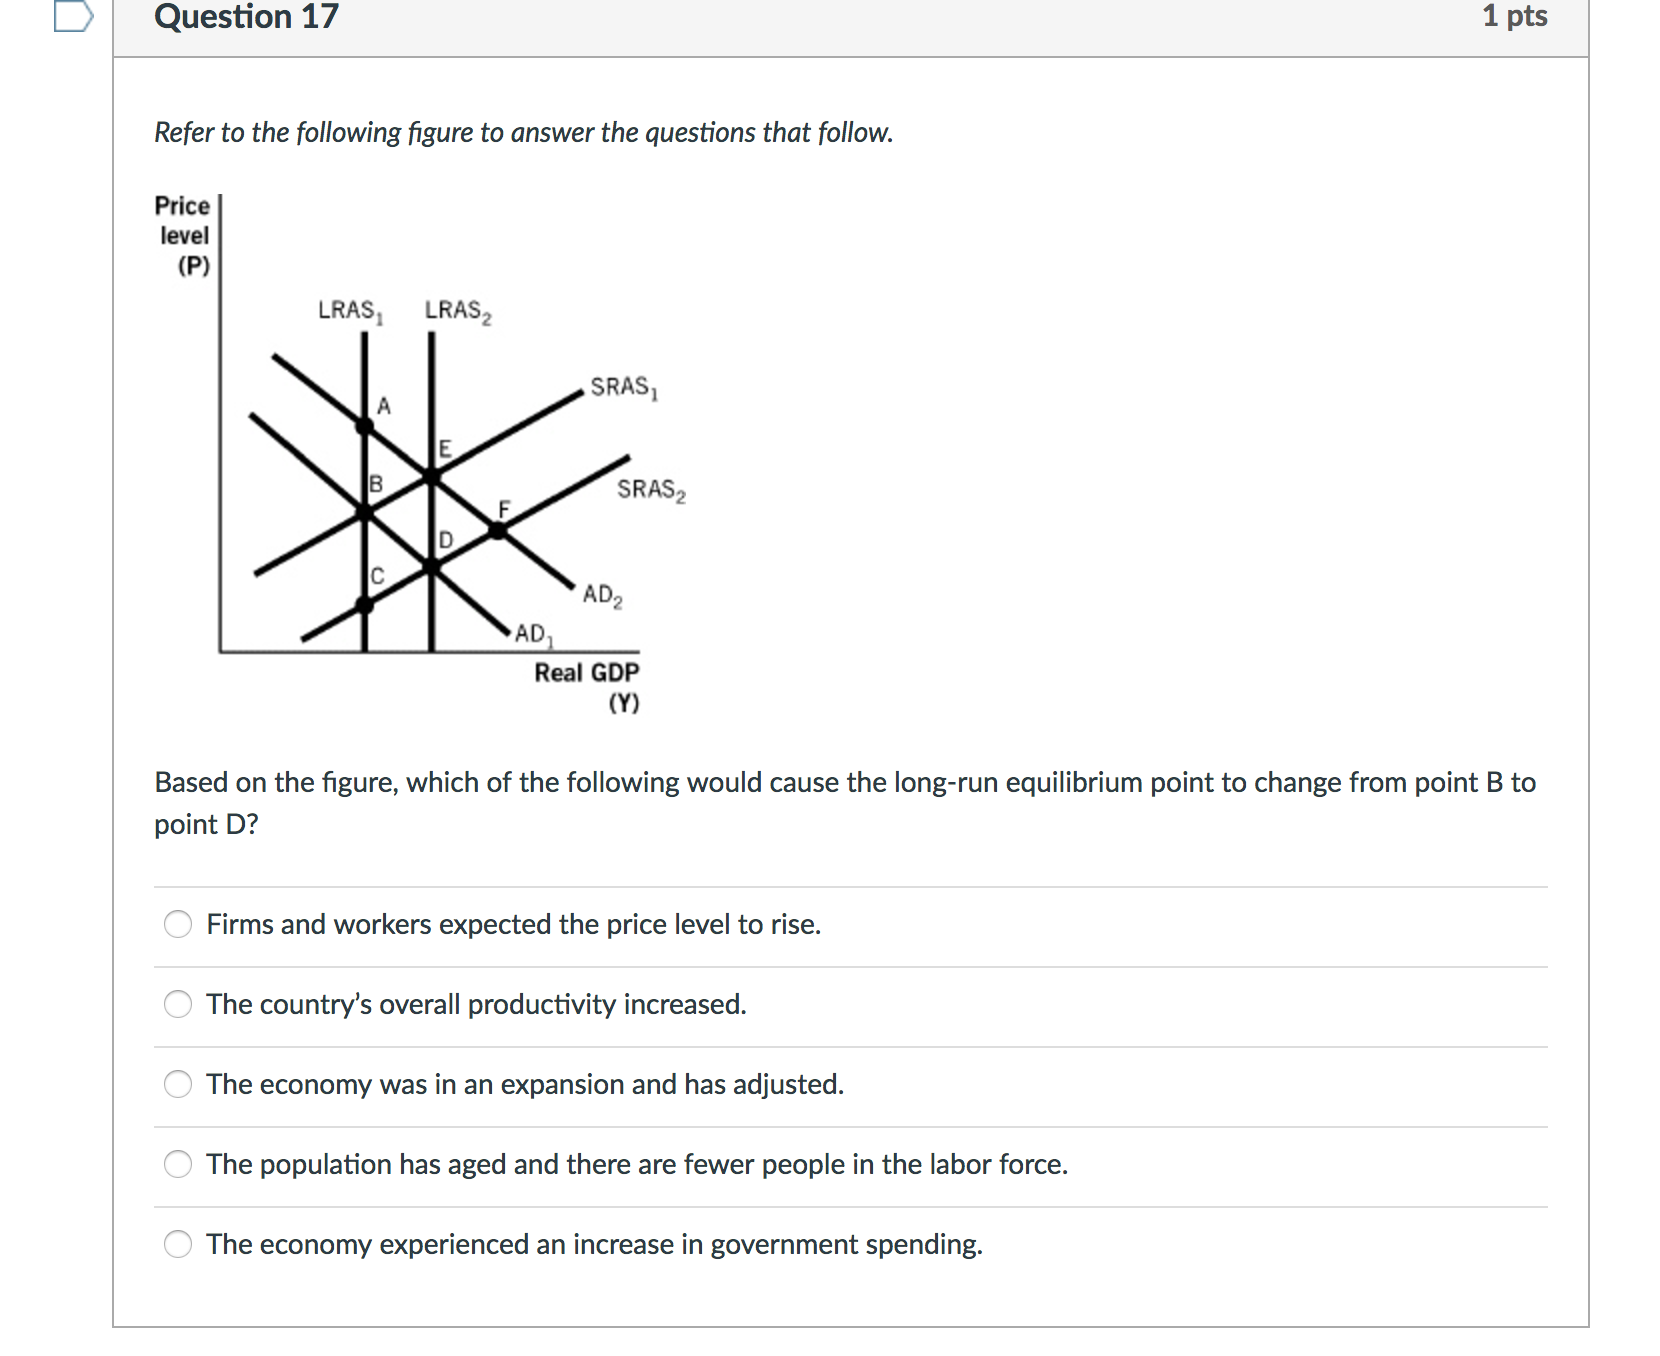Flag Question 17 with the bookmark icon

pos(73,16)
